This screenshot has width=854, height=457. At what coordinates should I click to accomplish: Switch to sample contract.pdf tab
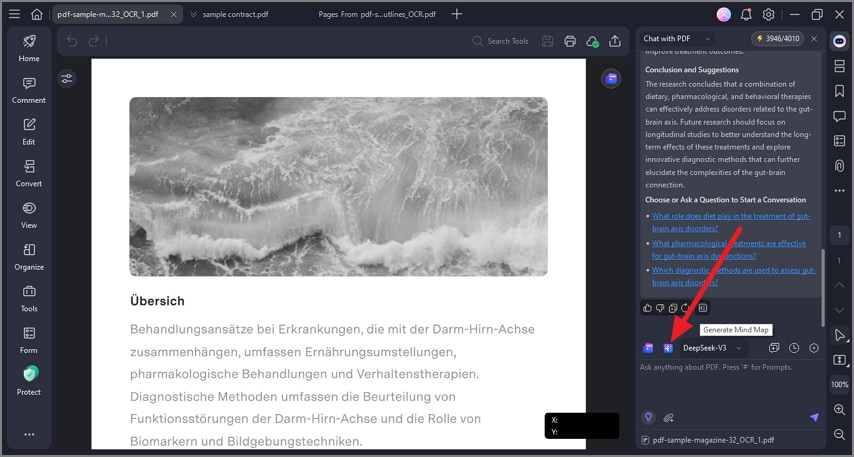point(235,15)
